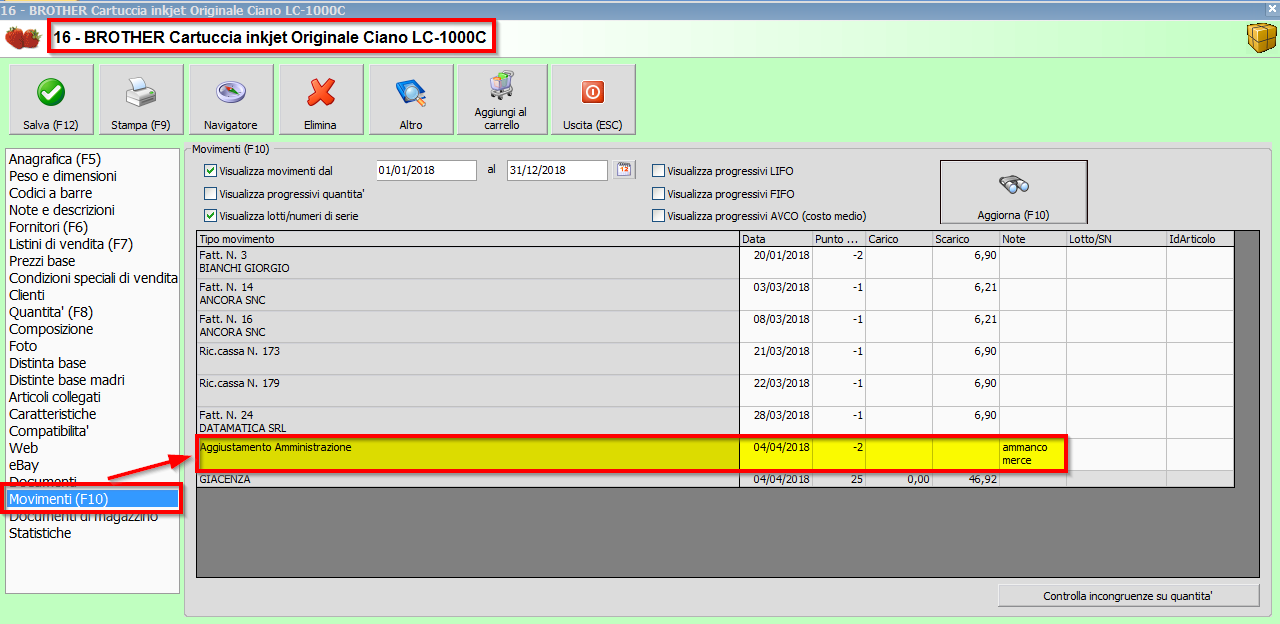Select Distinta base in sidebar
The width and height of the screenshot is (1280, 624).
[x=48, y=363]
